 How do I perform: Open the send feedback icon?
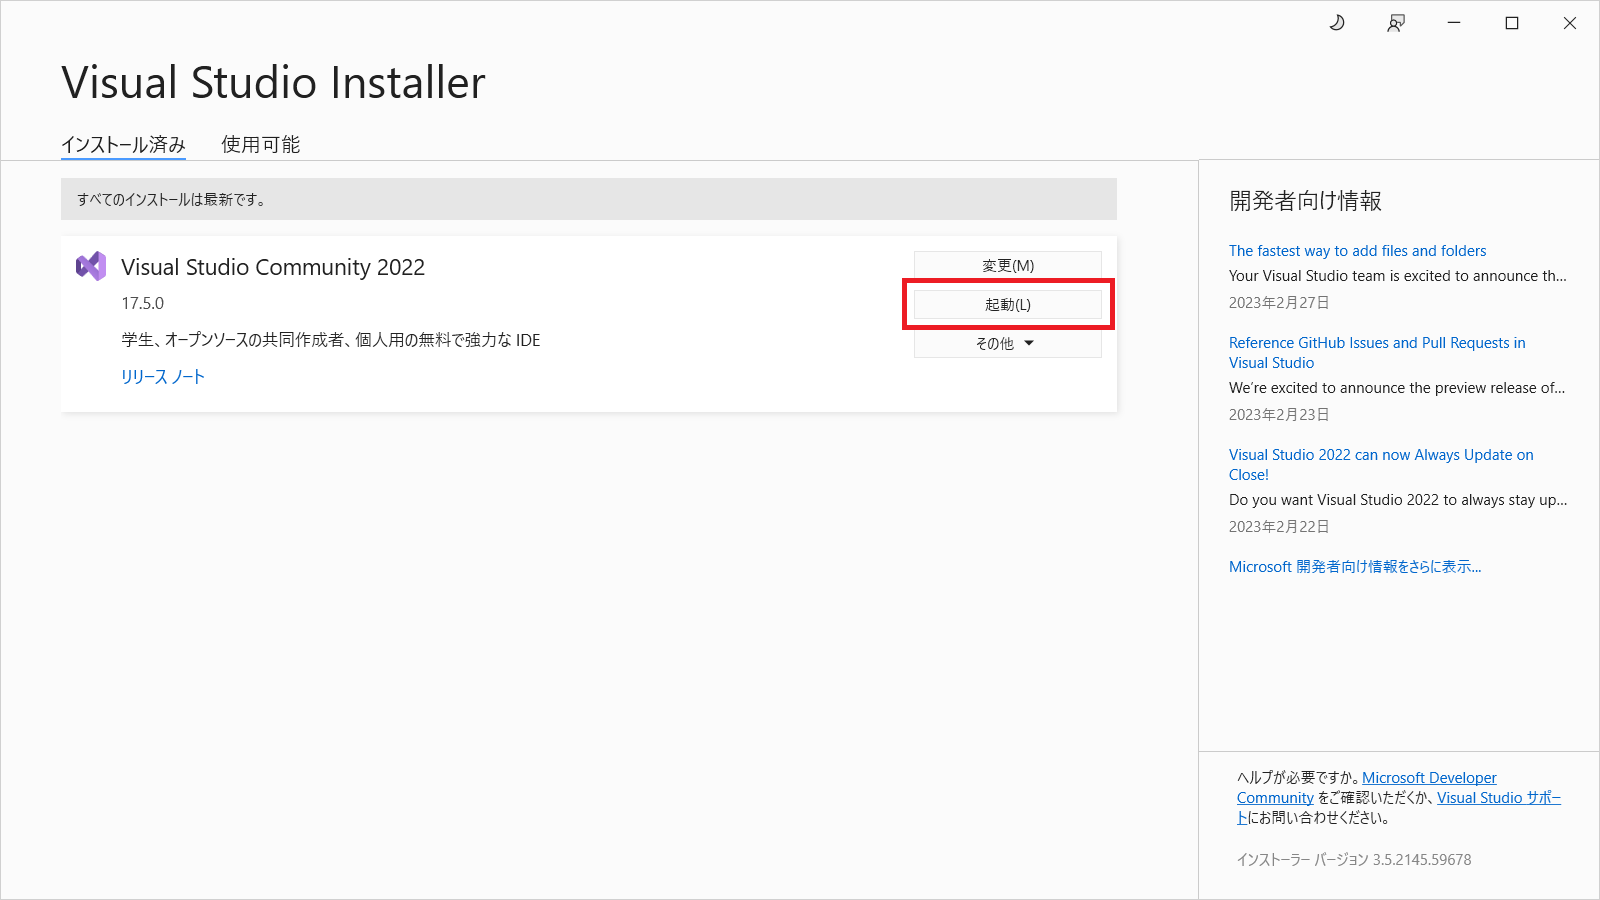1396,23
